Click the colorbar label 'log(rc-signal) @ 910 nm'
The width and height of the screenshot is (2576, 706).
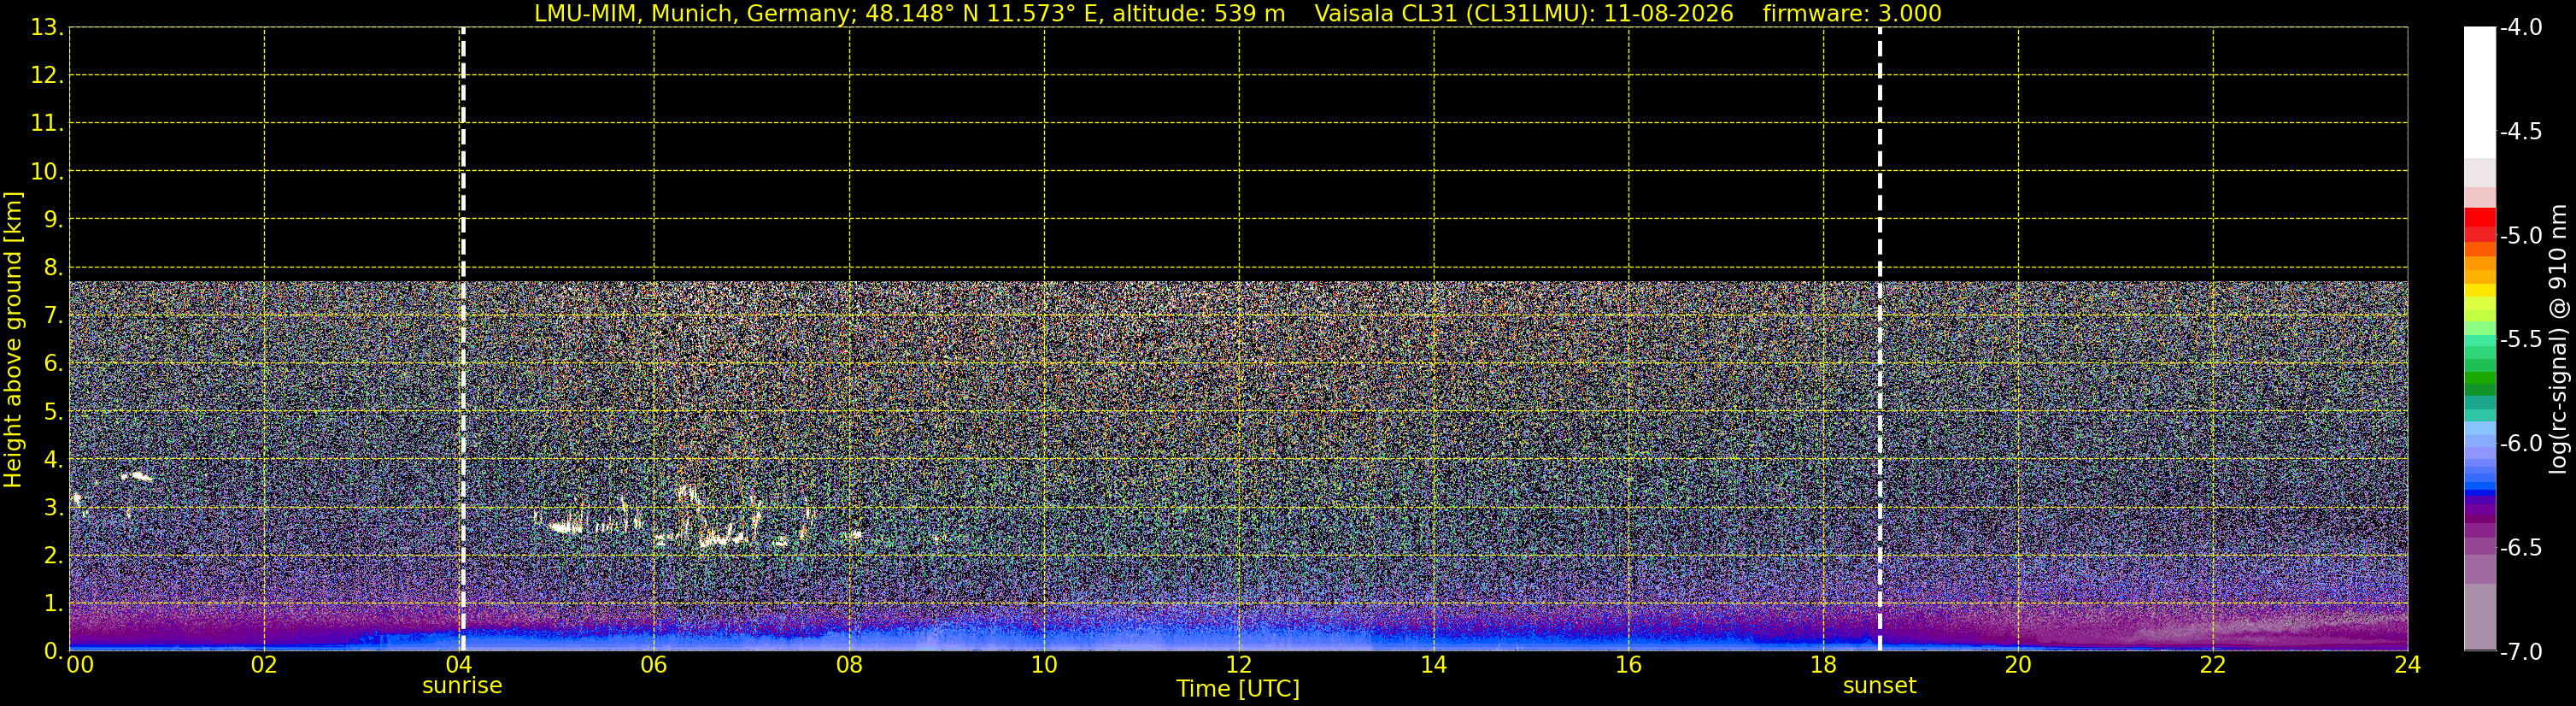point(2559,339)
